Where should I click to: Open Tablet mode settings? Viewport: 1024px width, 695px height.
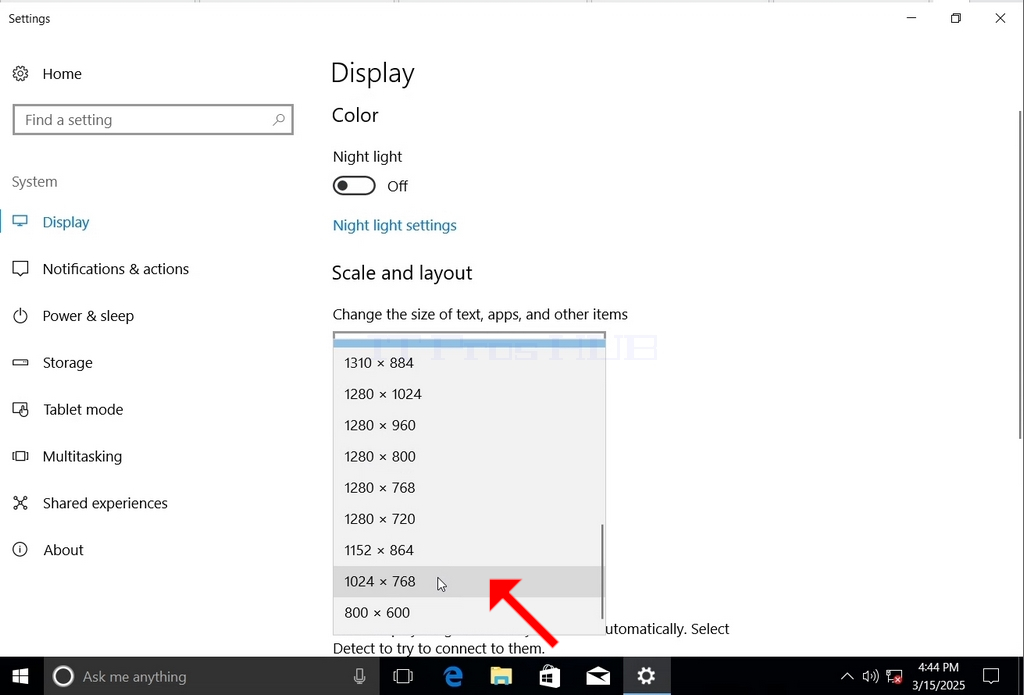point(83,410)
